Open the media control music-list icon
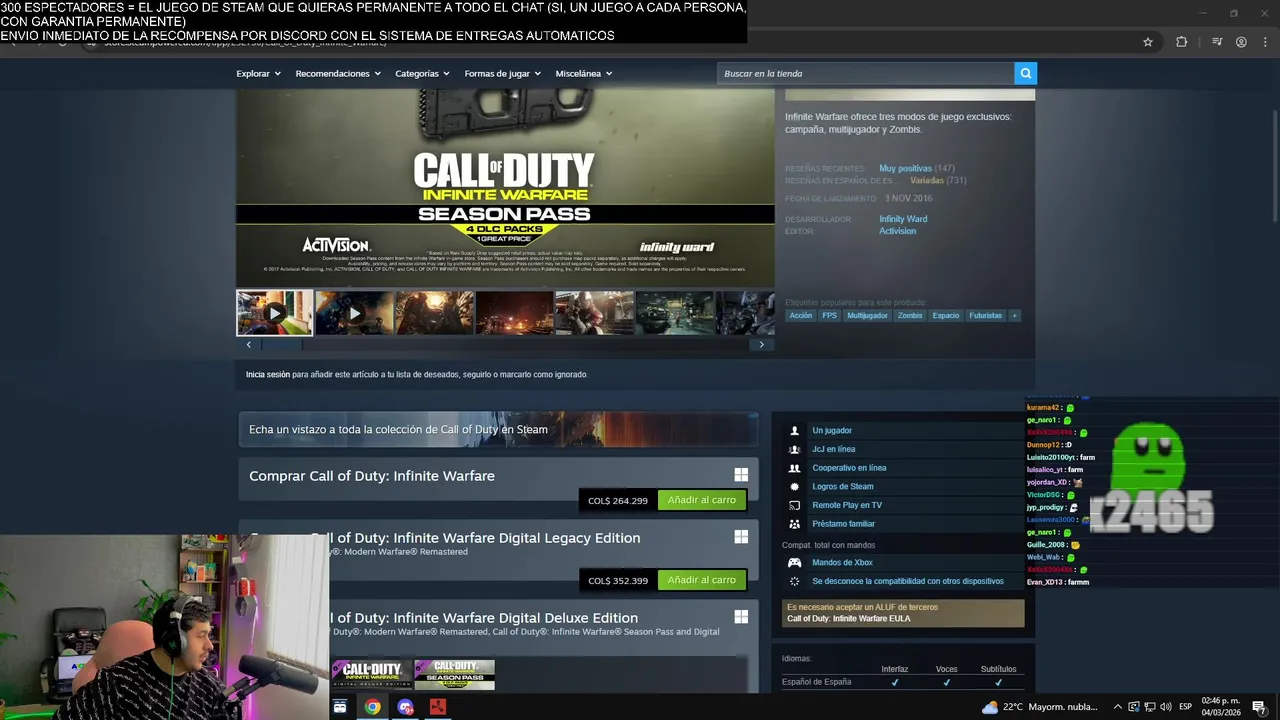This screenshot has width=1280, height=720. (1217, 42)
